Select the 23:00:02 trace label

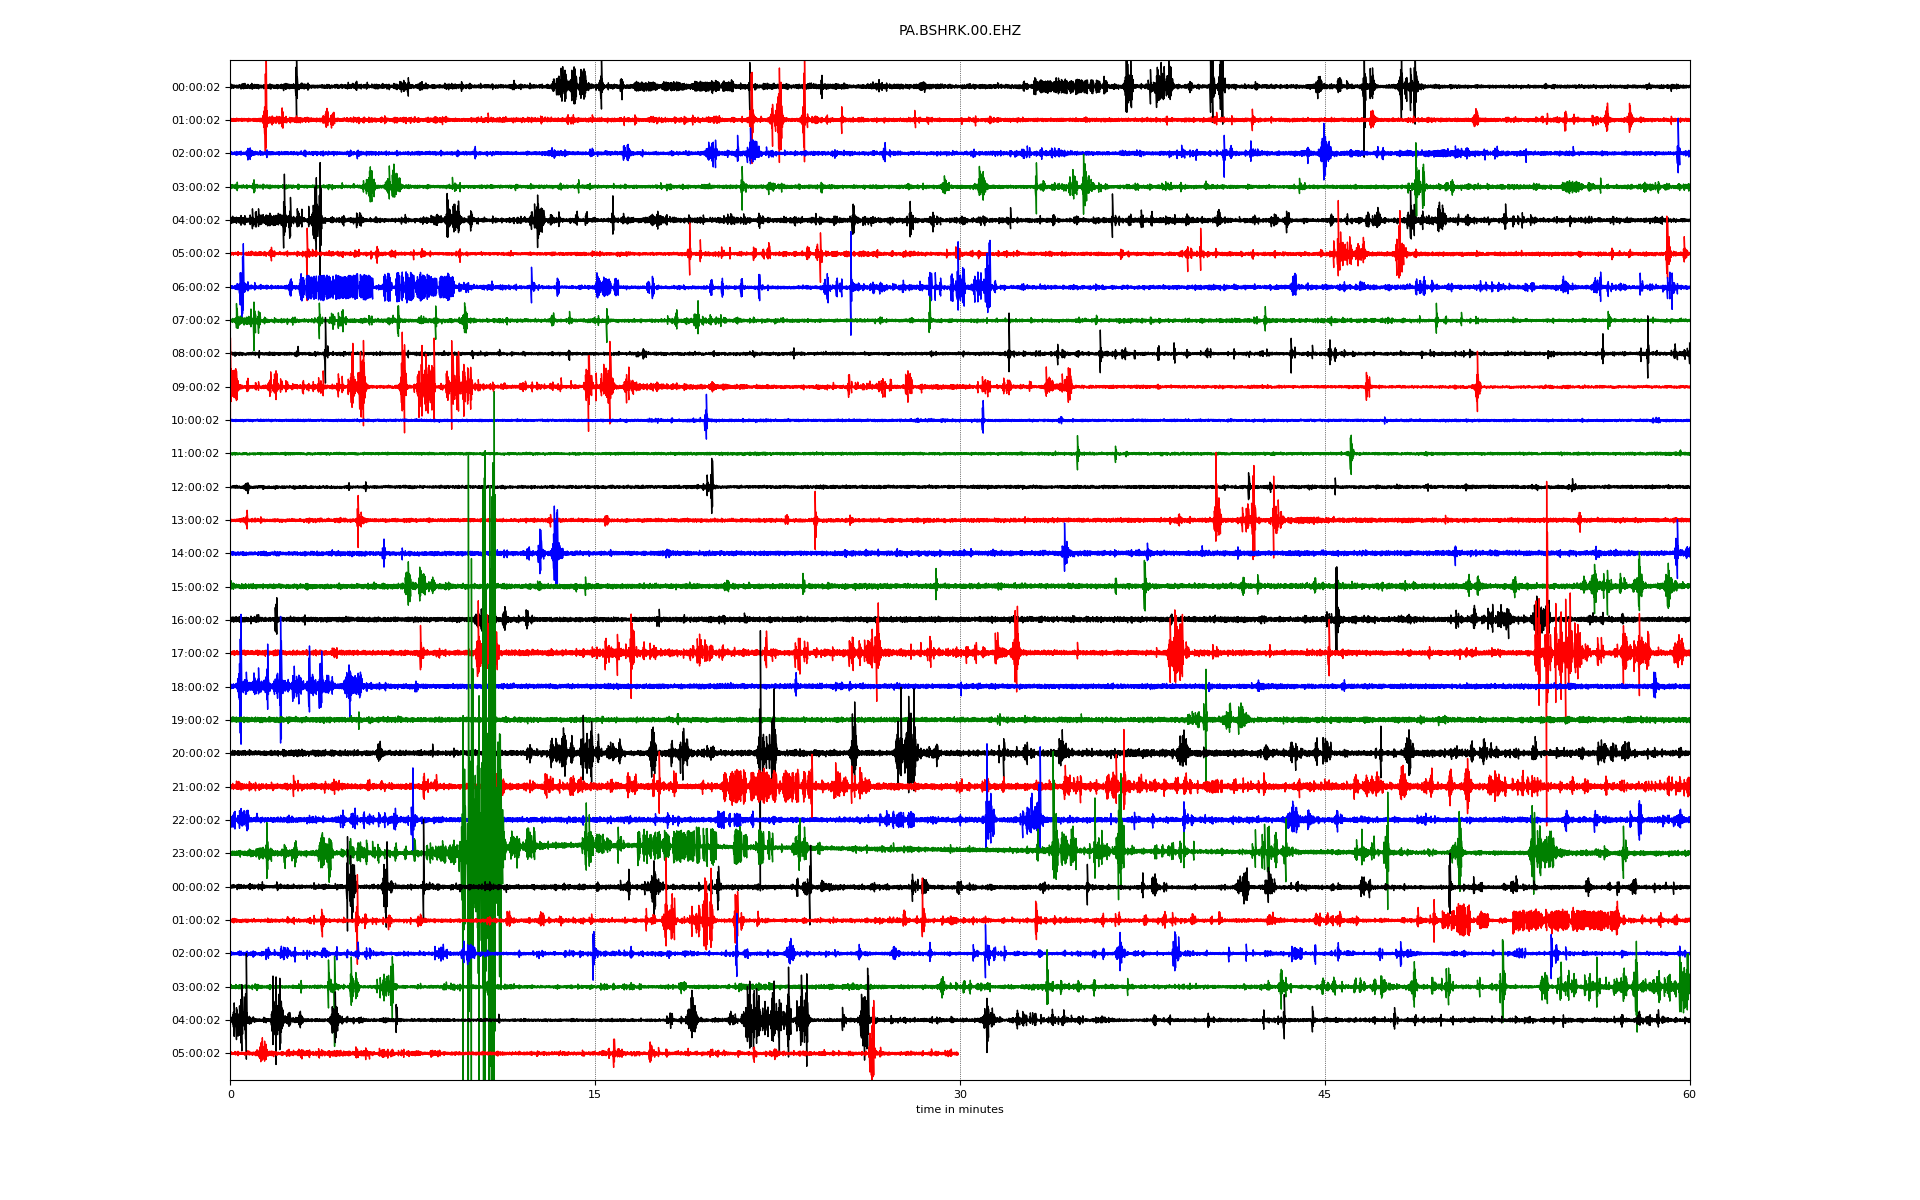195,854
